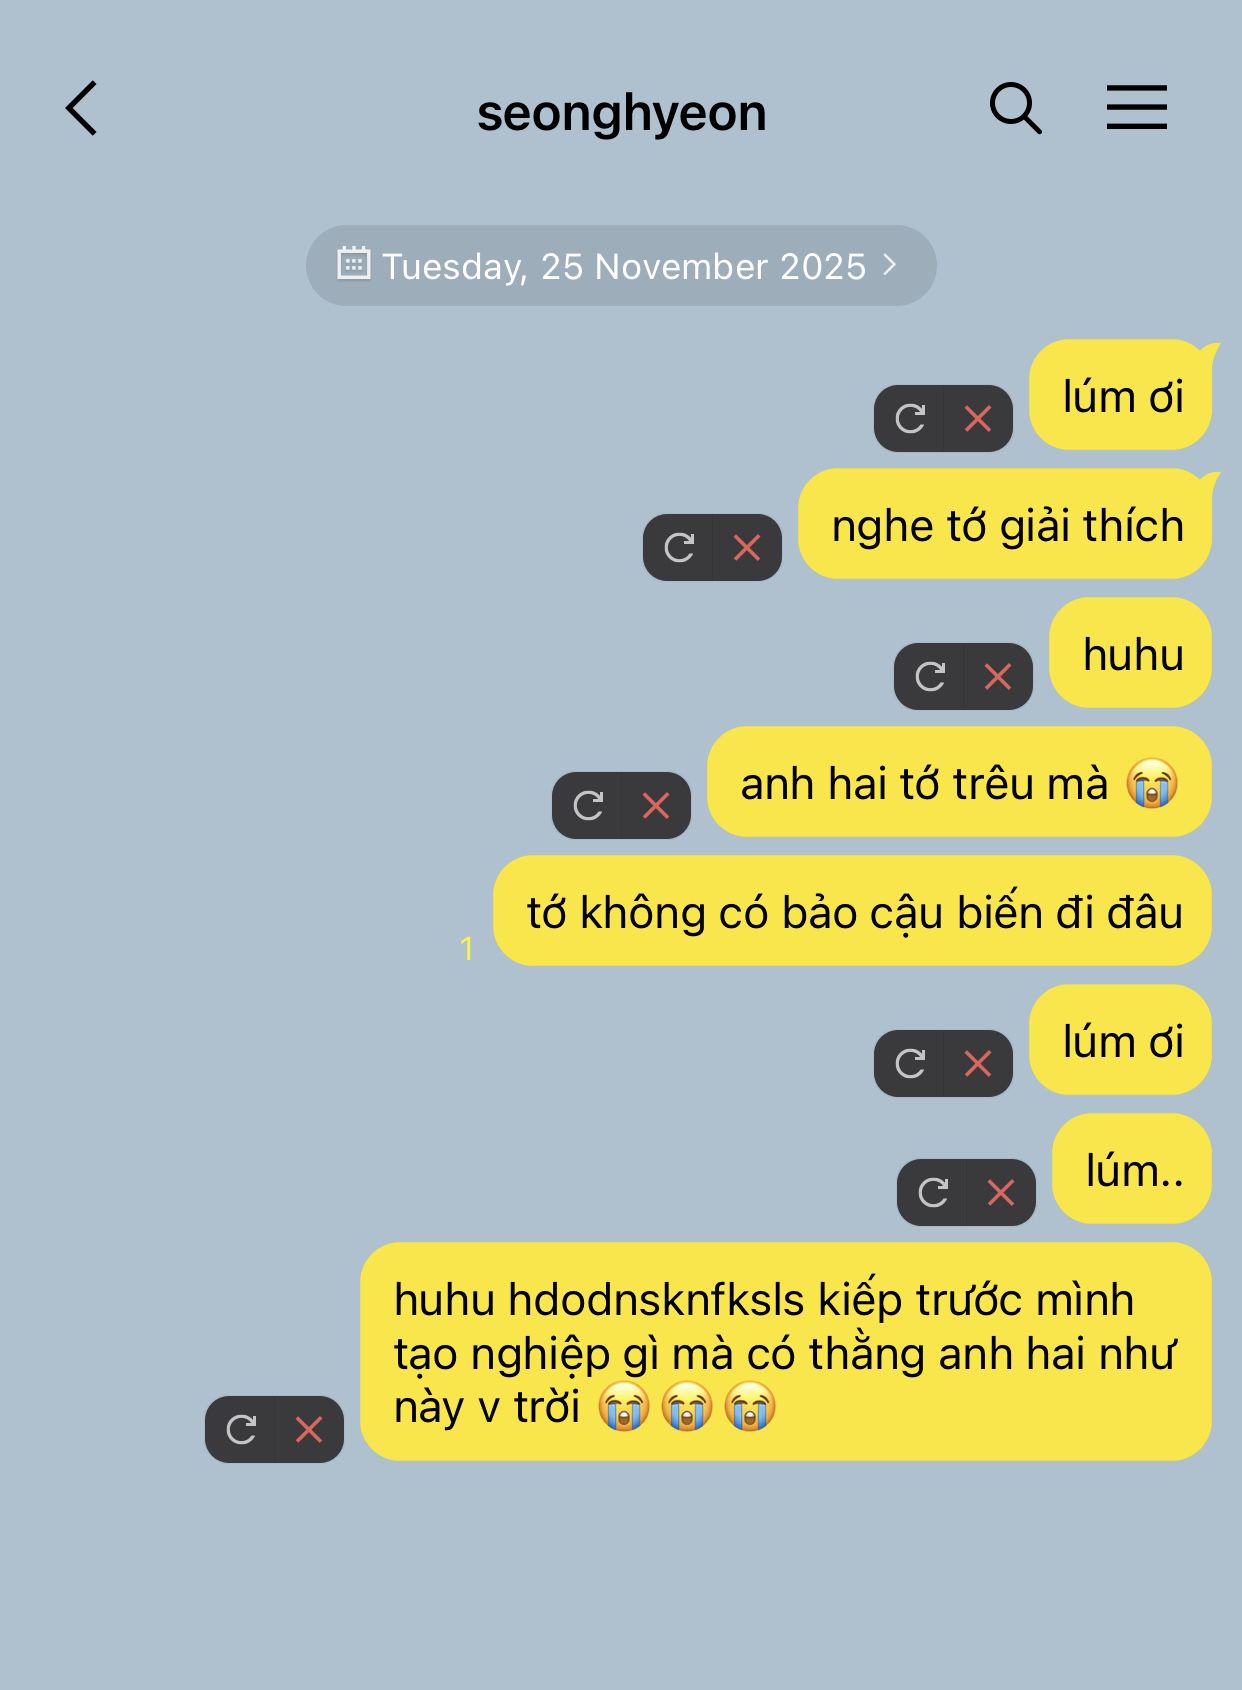Resend the first "lúm ơi" message
This screenshot has width=1242, height=1690.
point(909,418)
